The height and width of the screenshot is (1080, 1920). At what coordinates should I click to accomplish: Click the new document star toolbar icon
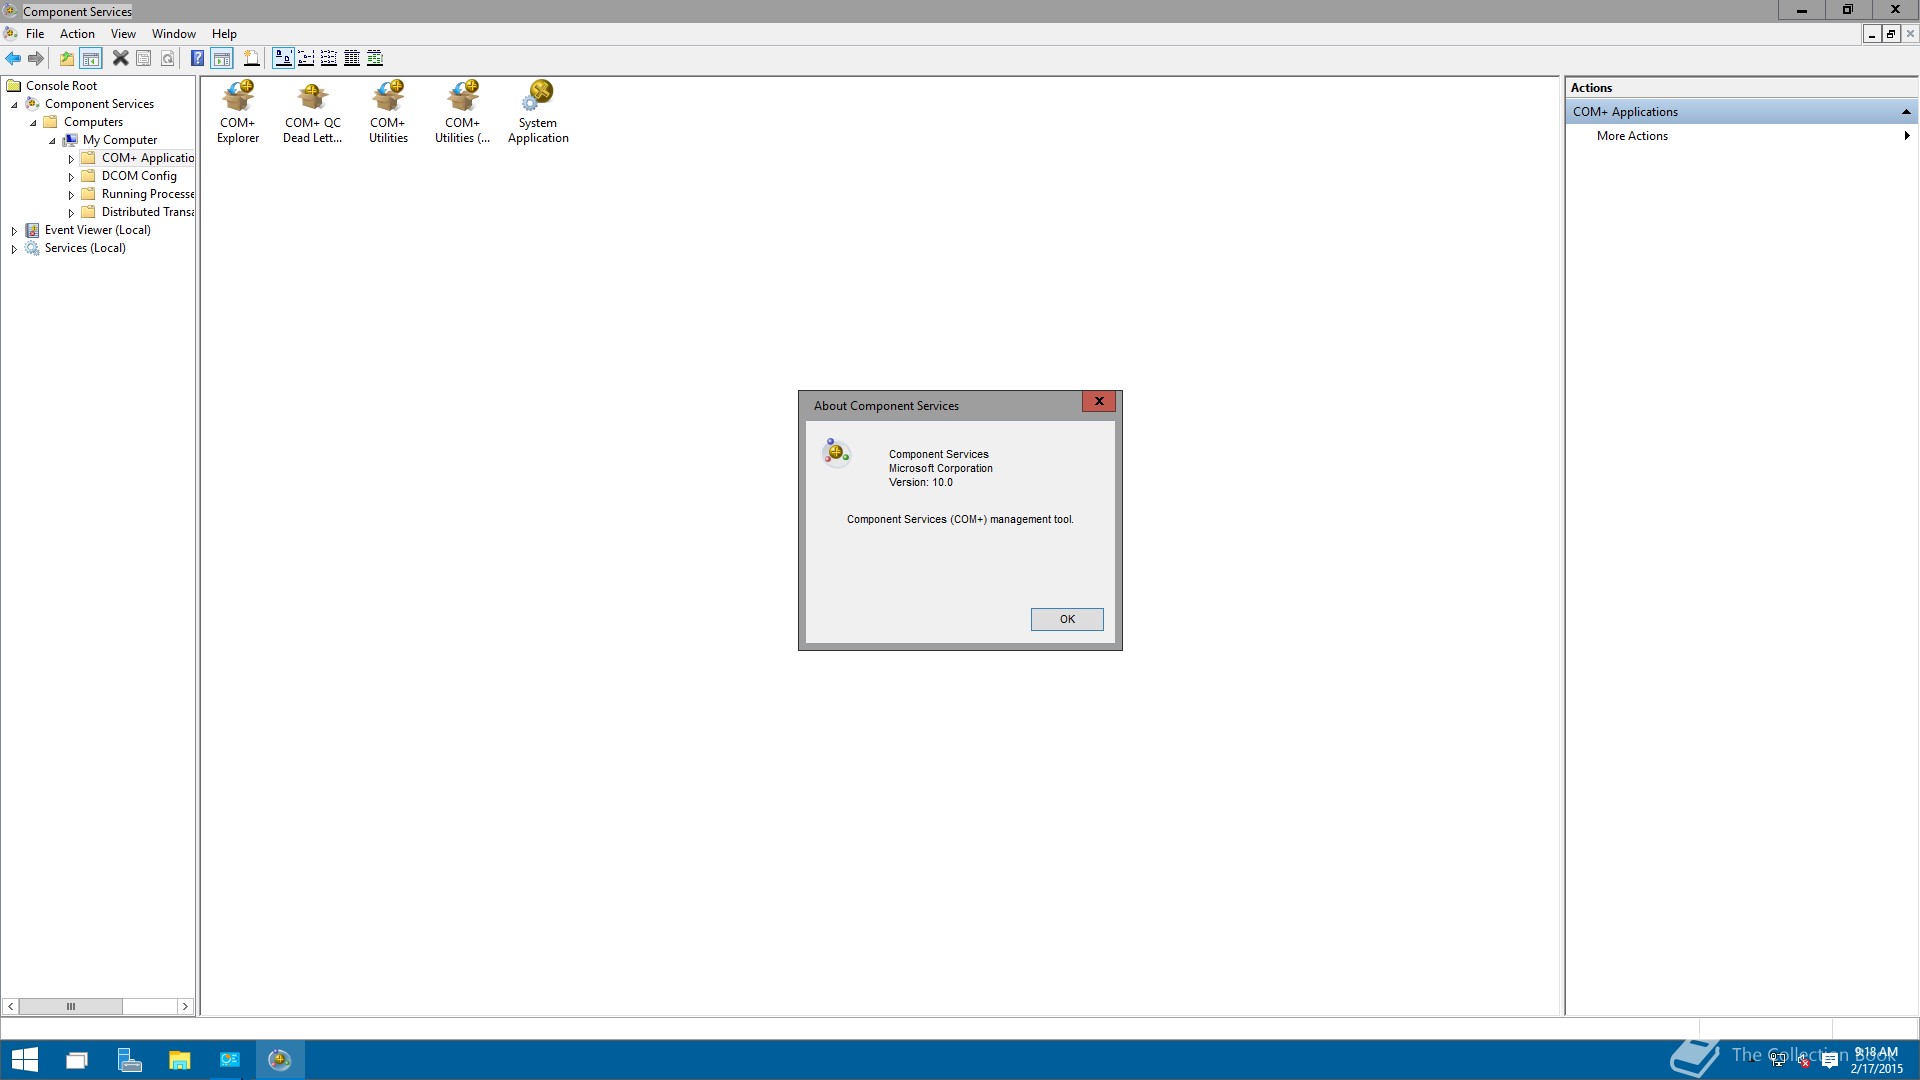point(252,58)
